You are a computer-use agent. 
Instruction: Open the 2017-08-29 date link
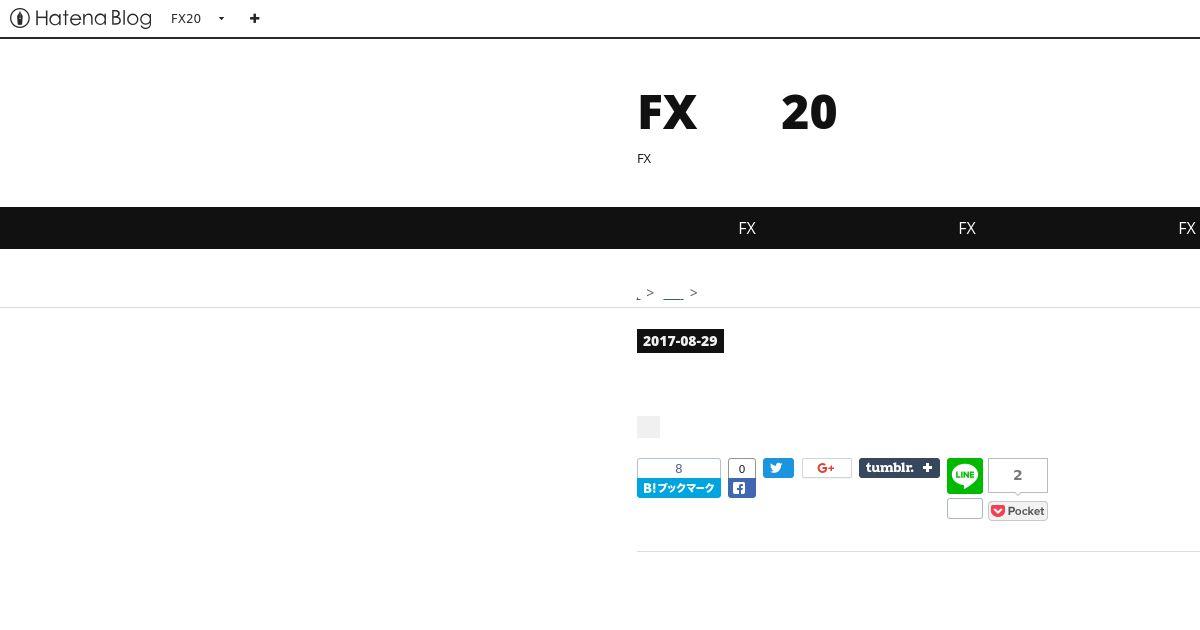pos(680,341)
